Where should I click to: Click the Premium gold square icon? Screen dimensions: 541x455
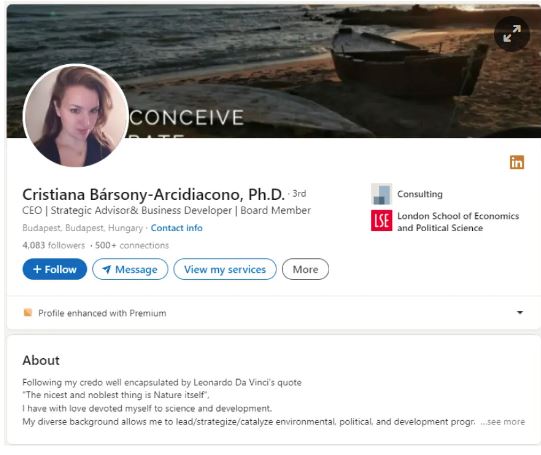coord(28,313)
